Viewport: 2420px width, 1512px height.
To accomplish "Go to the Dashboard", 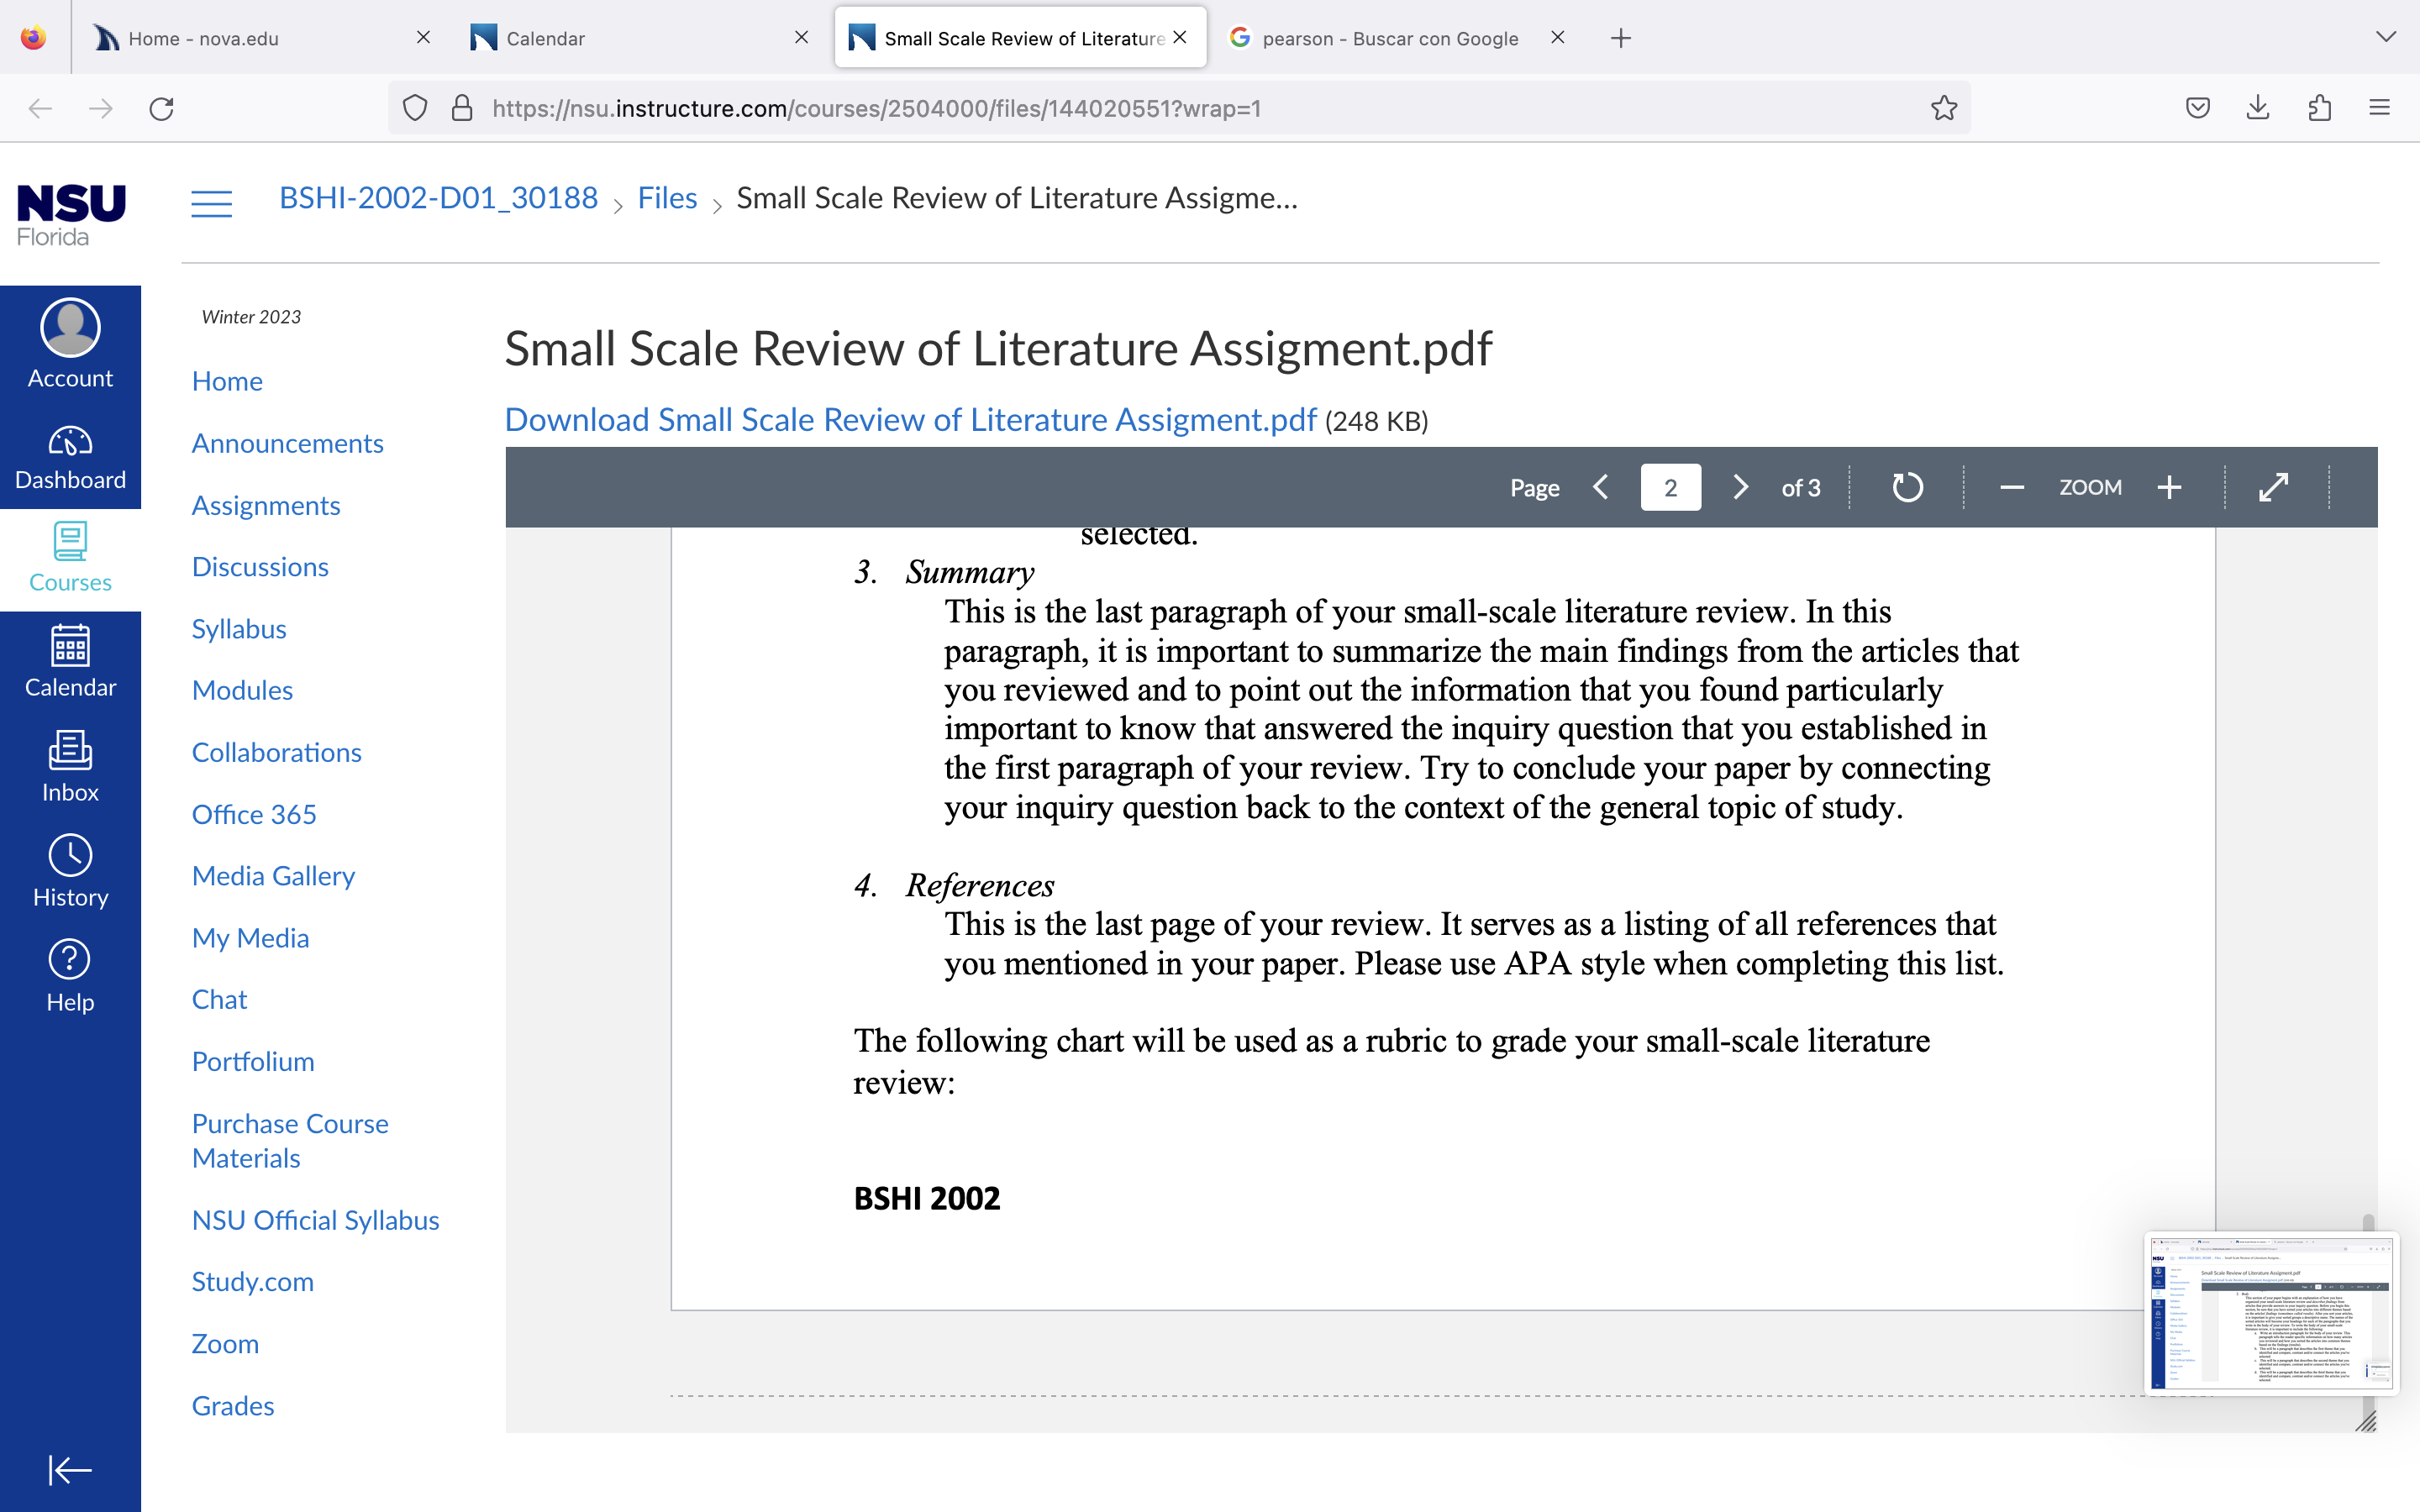I will [70, 458].
